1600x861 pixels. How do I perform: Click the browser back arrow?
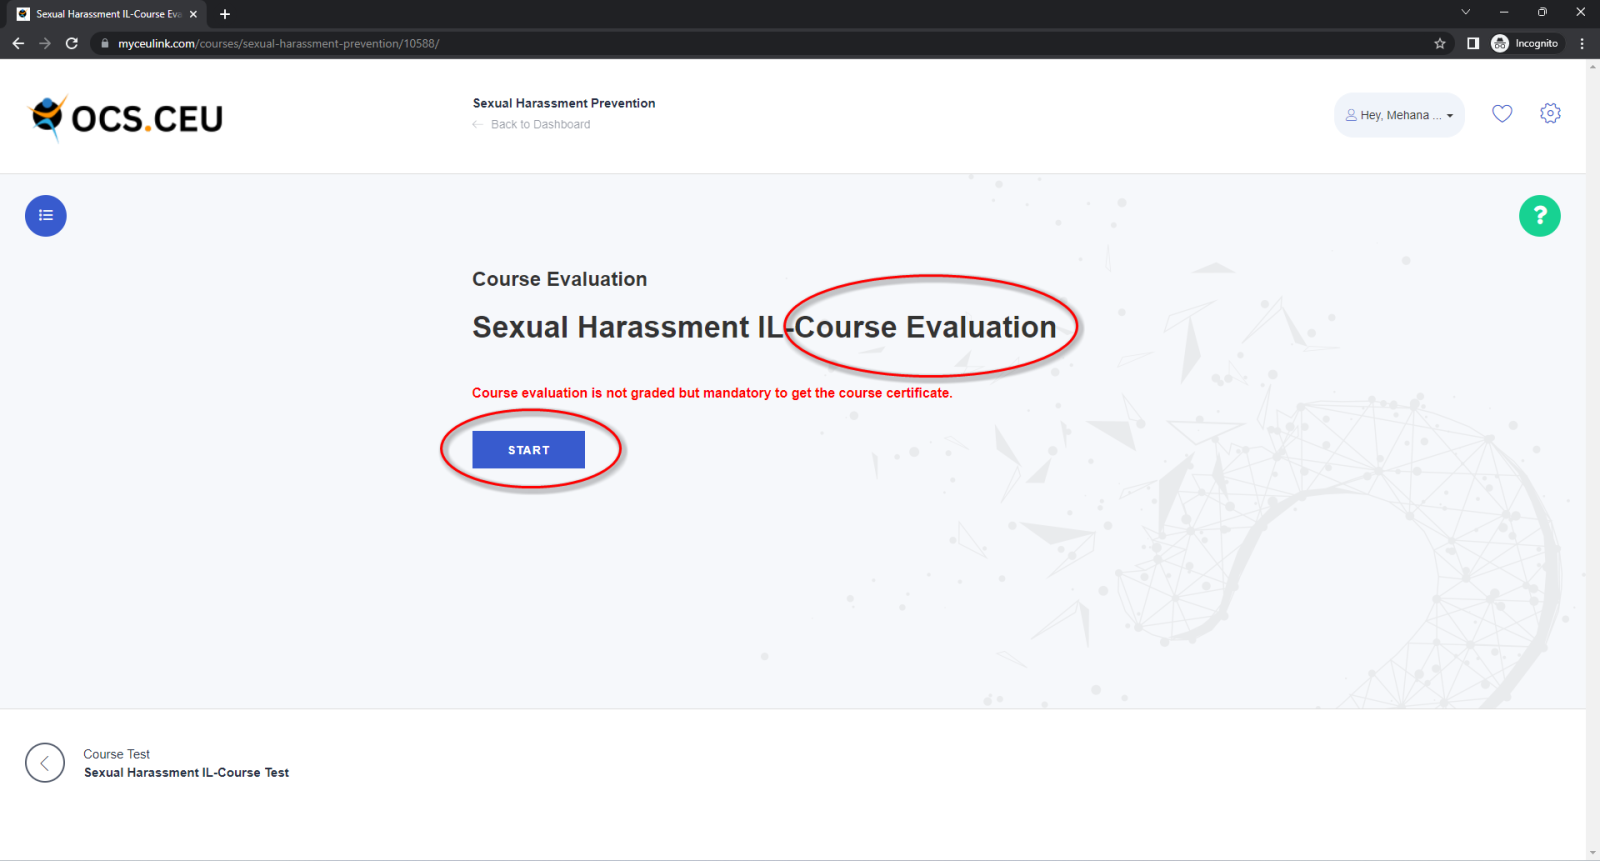pyautogui.click(x=18, y=43)
